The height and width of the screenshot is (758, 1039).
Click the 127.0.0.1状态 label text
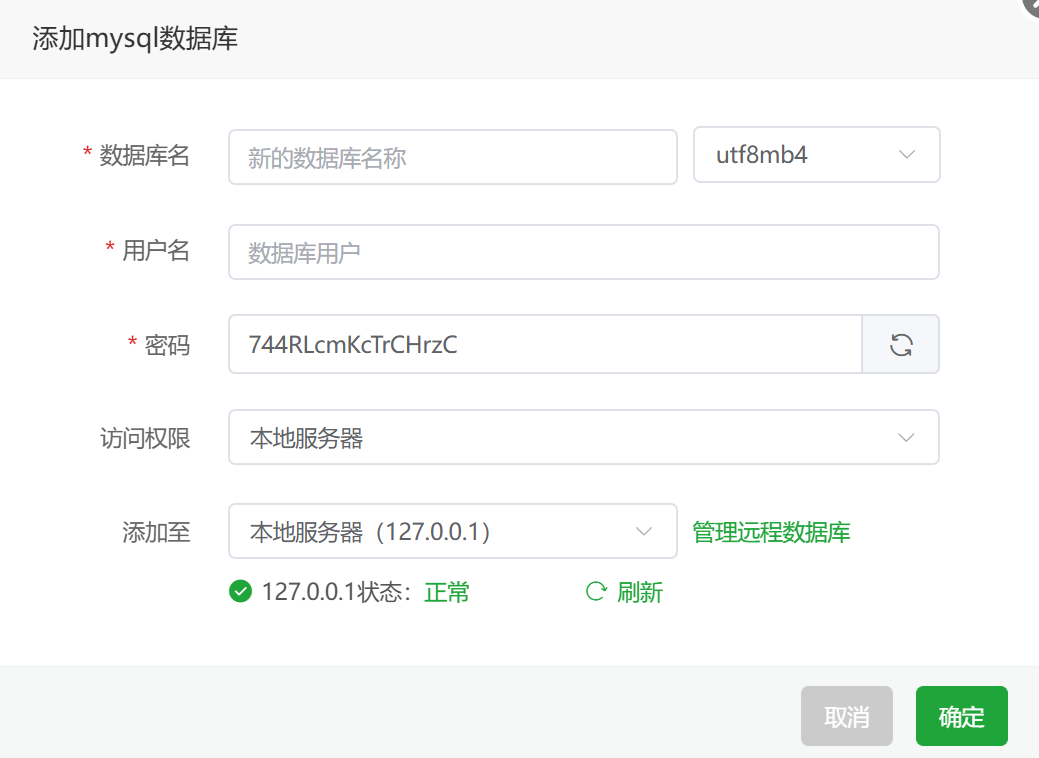335,593
